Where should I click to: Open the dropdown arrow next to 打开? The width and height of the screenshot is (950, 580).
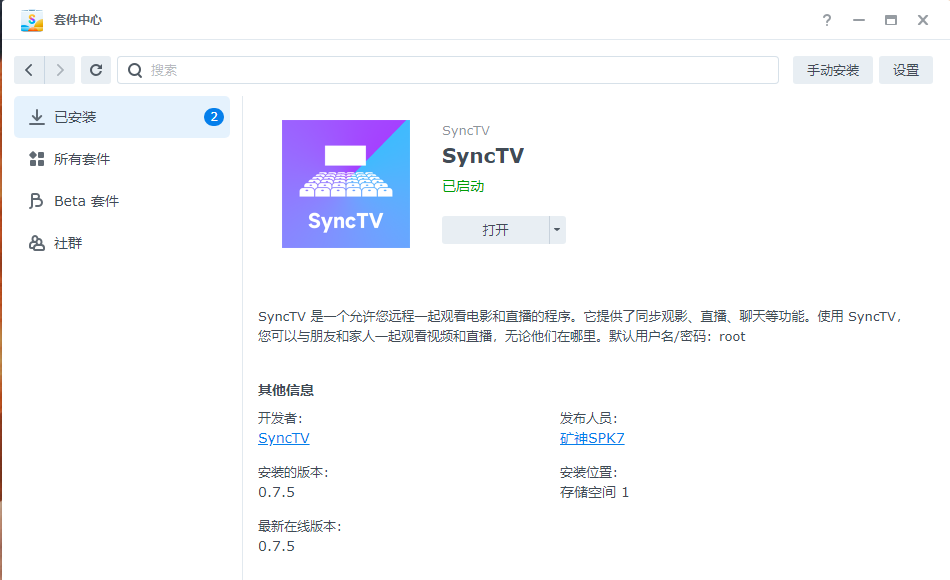557,229
